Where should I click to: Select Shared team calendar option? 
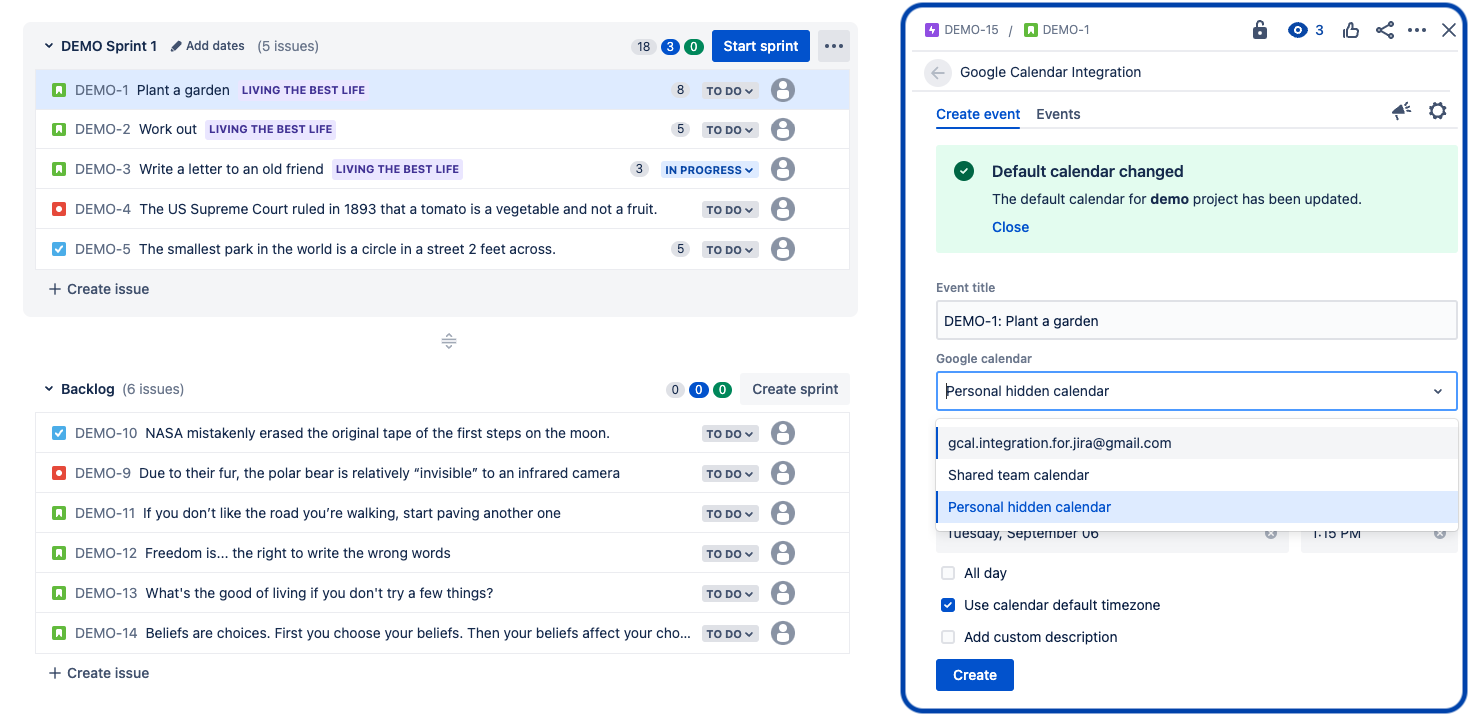[1197, 475]
